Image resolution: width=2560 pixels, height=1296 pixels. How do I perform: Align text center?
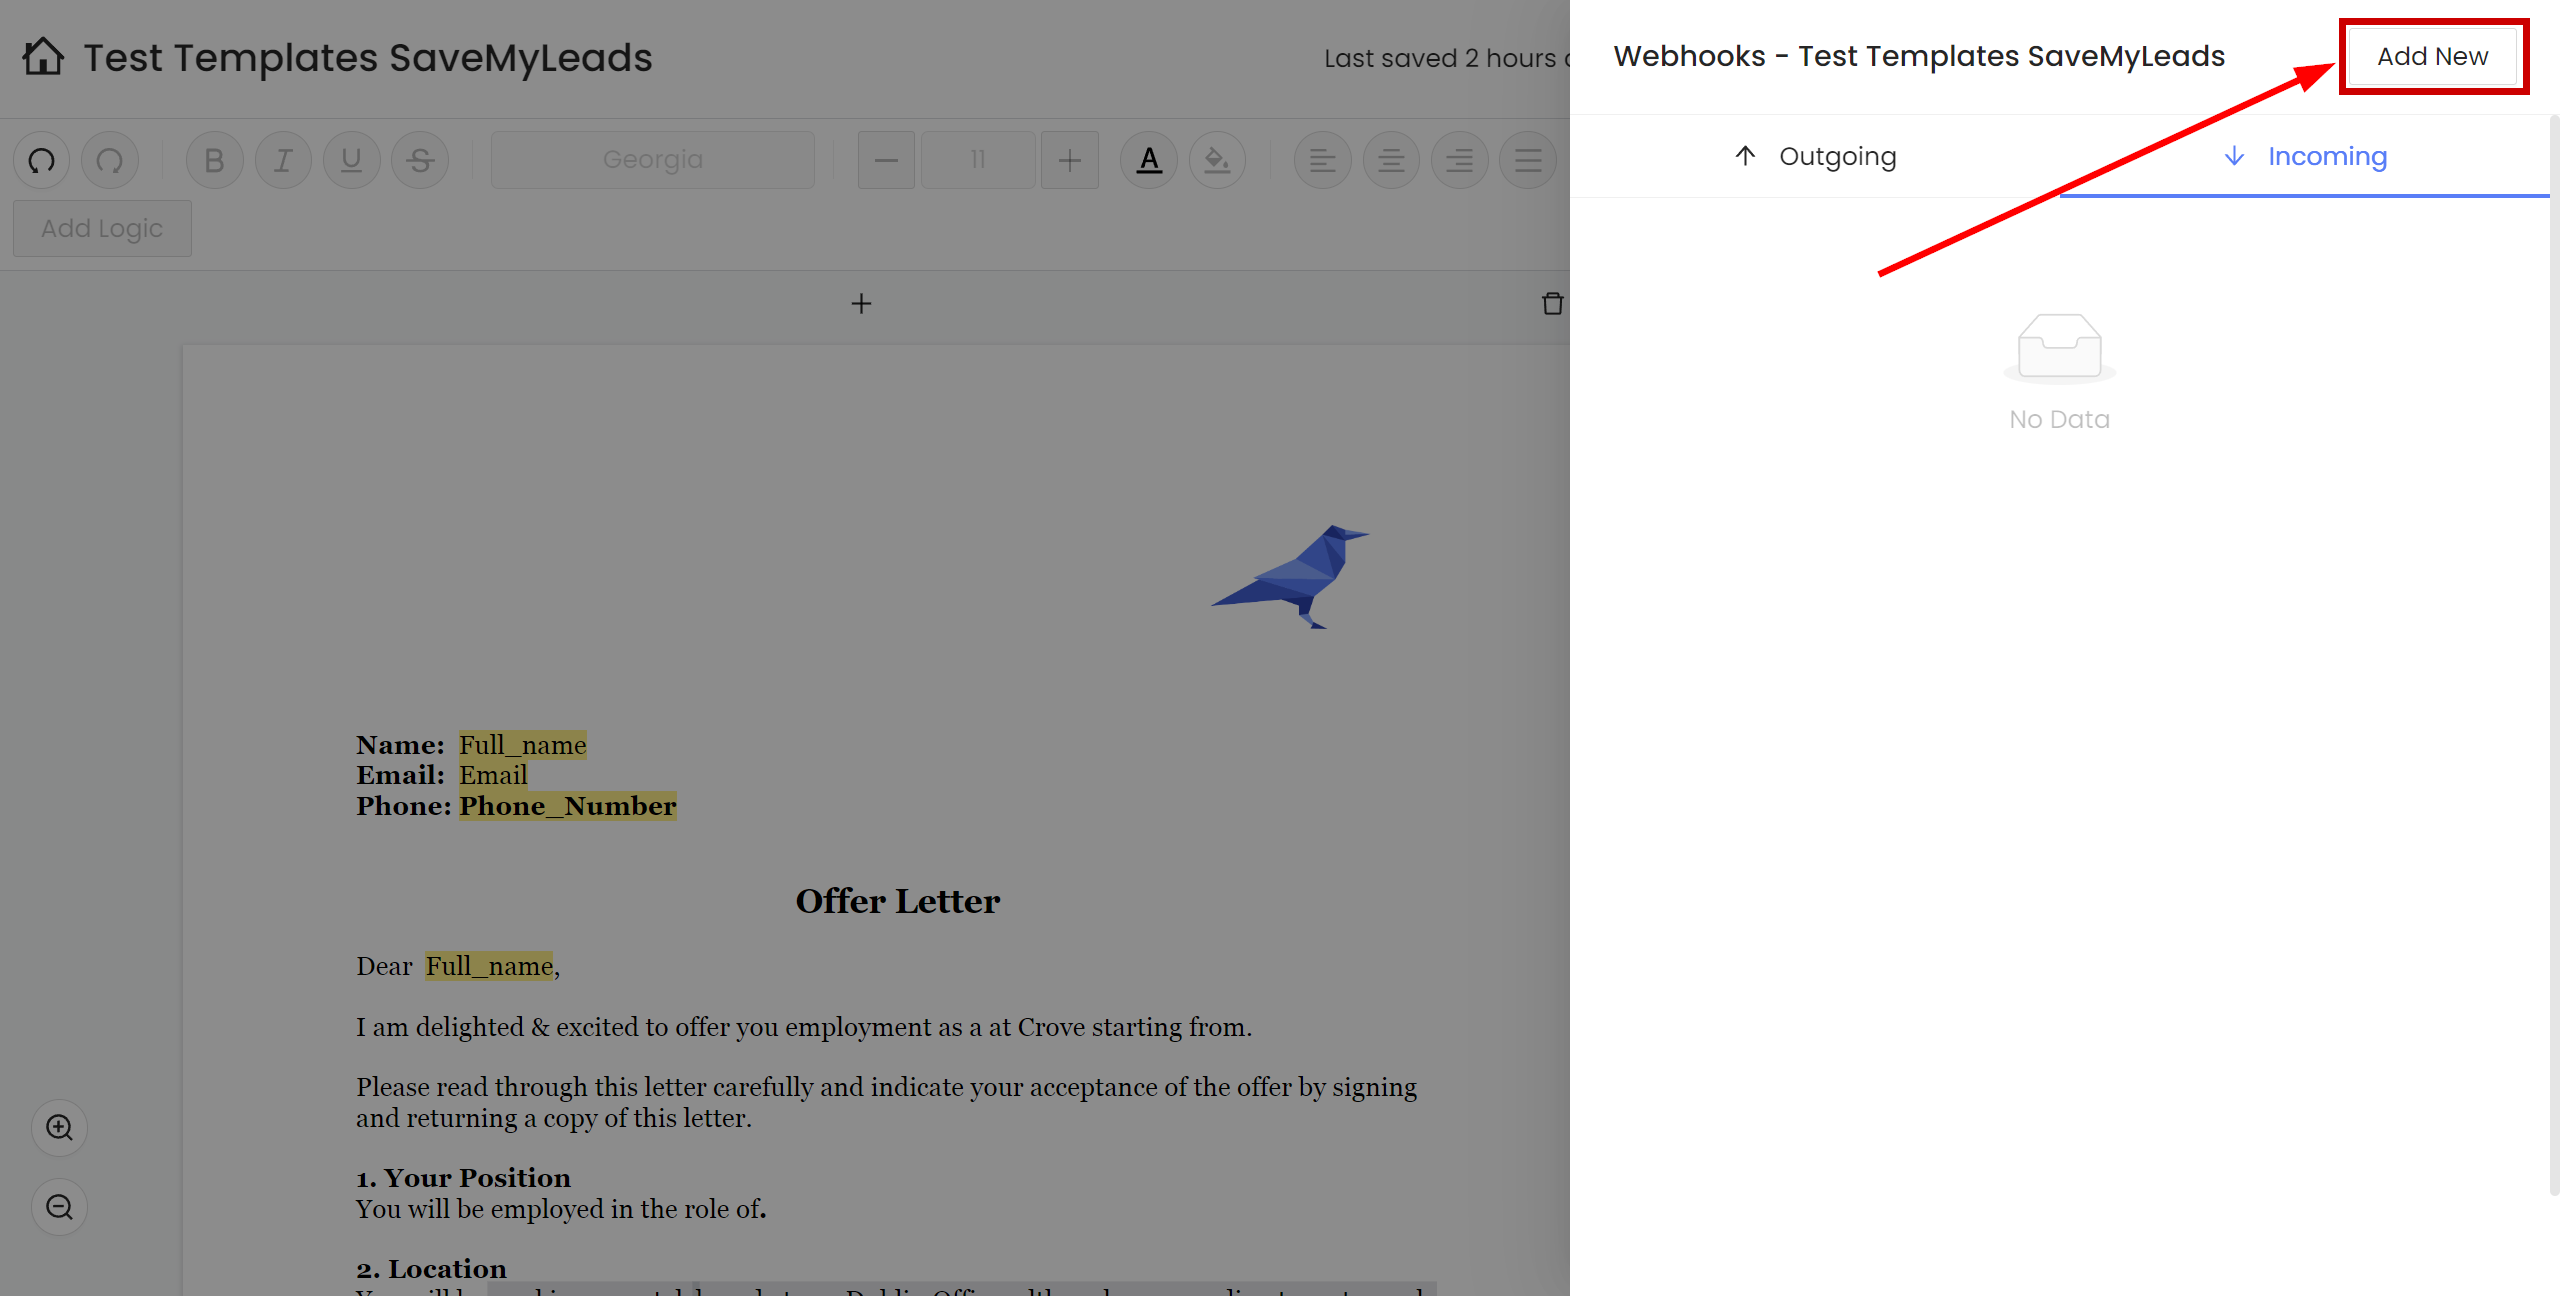[x=1391, y=160]
